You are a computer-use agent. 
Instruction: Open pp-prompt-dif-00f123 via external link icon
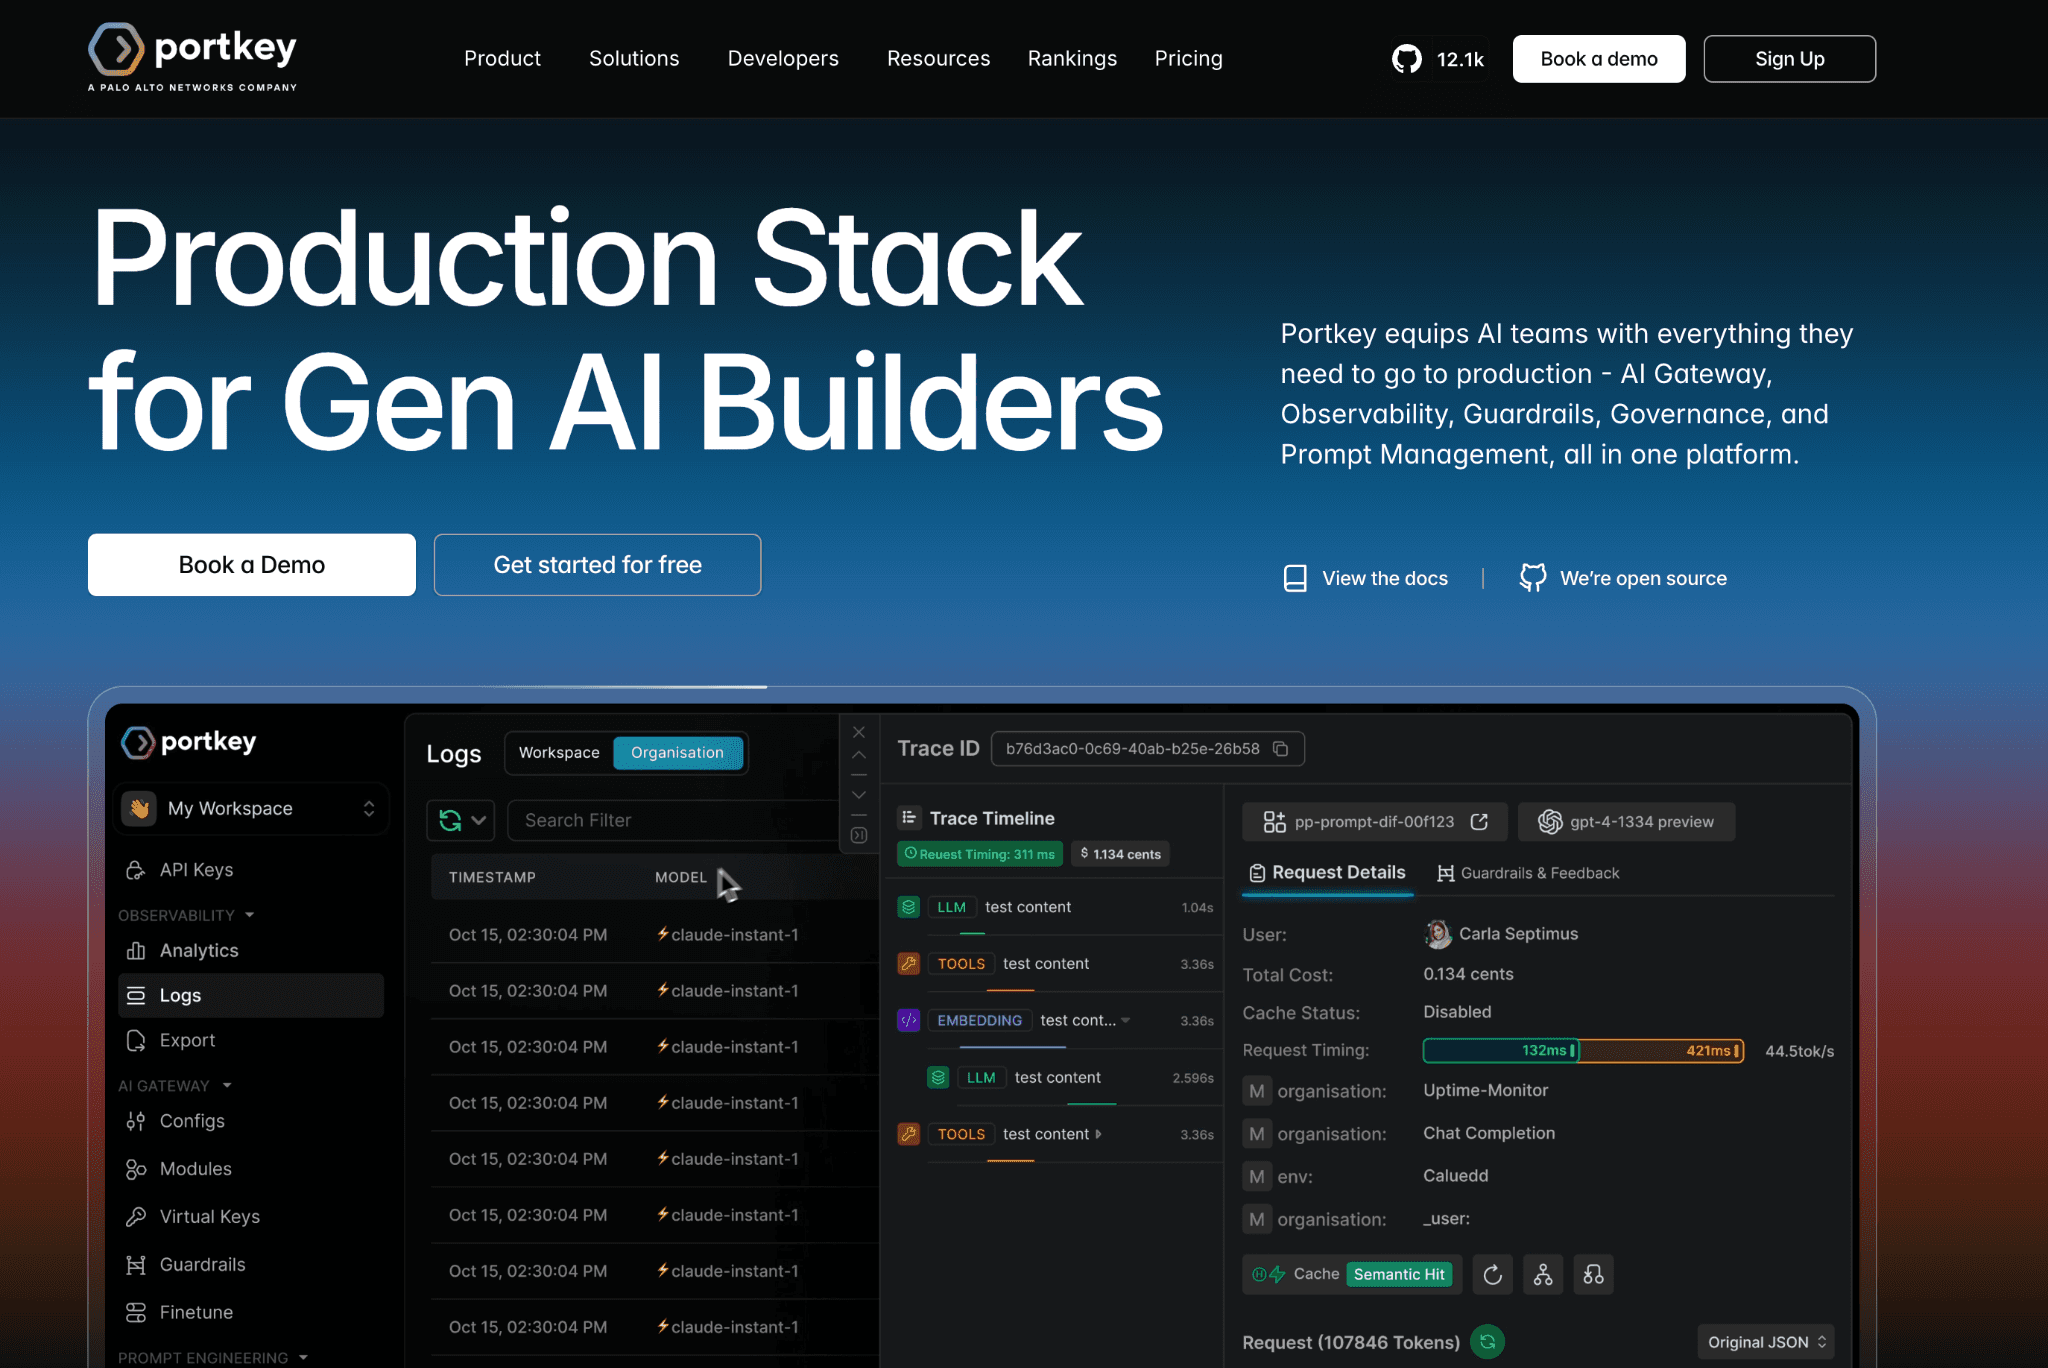1479,822
